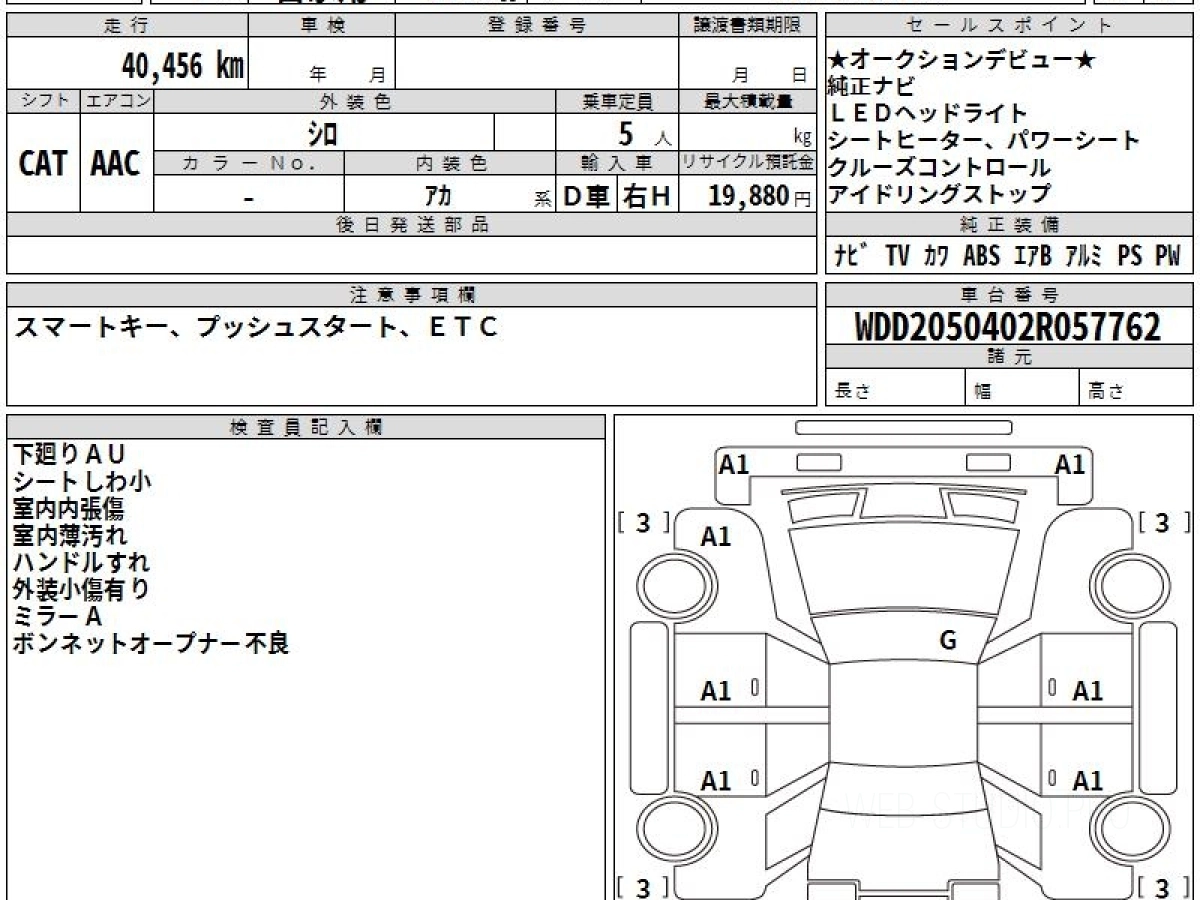Select the セールスポイント heading
This screenshot has height=900, width=1200.
pos(1009,26)
